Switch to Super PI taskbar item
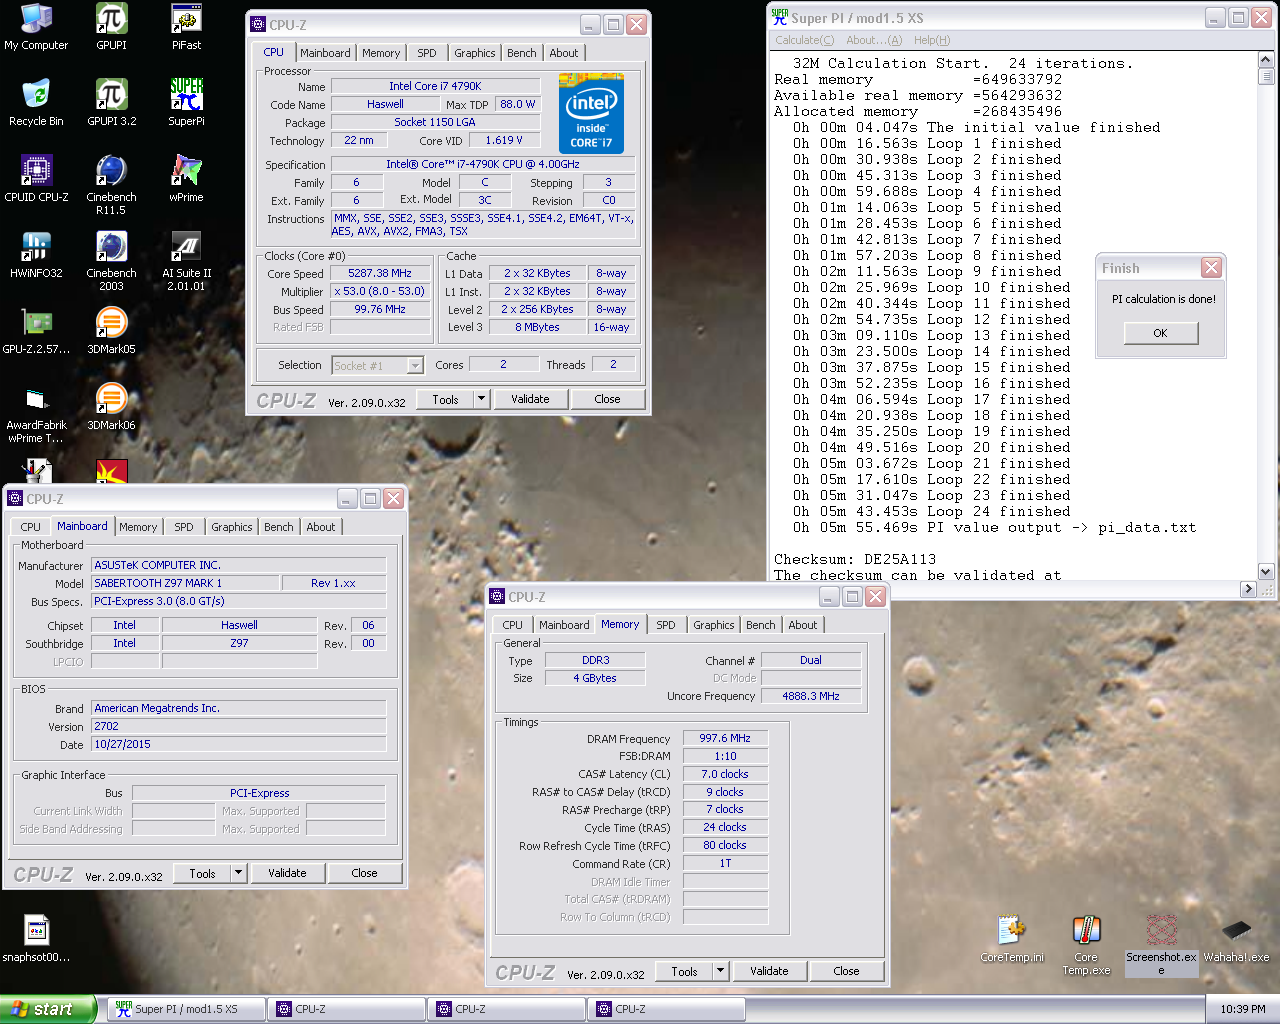Screen dimensions: 1280x1024 point(186,1009)
